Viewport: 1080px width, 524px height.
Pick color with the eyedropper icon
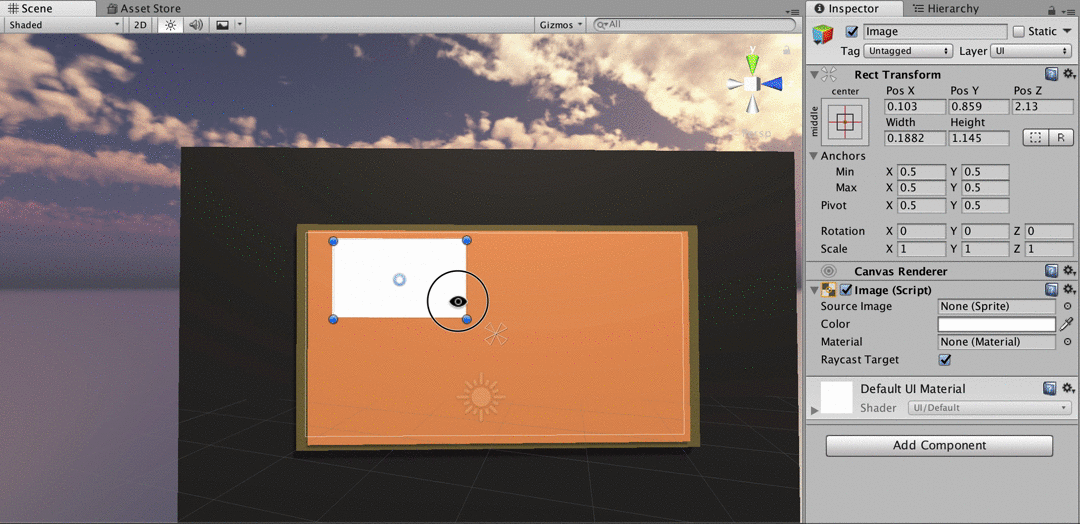coord(1067,324)
